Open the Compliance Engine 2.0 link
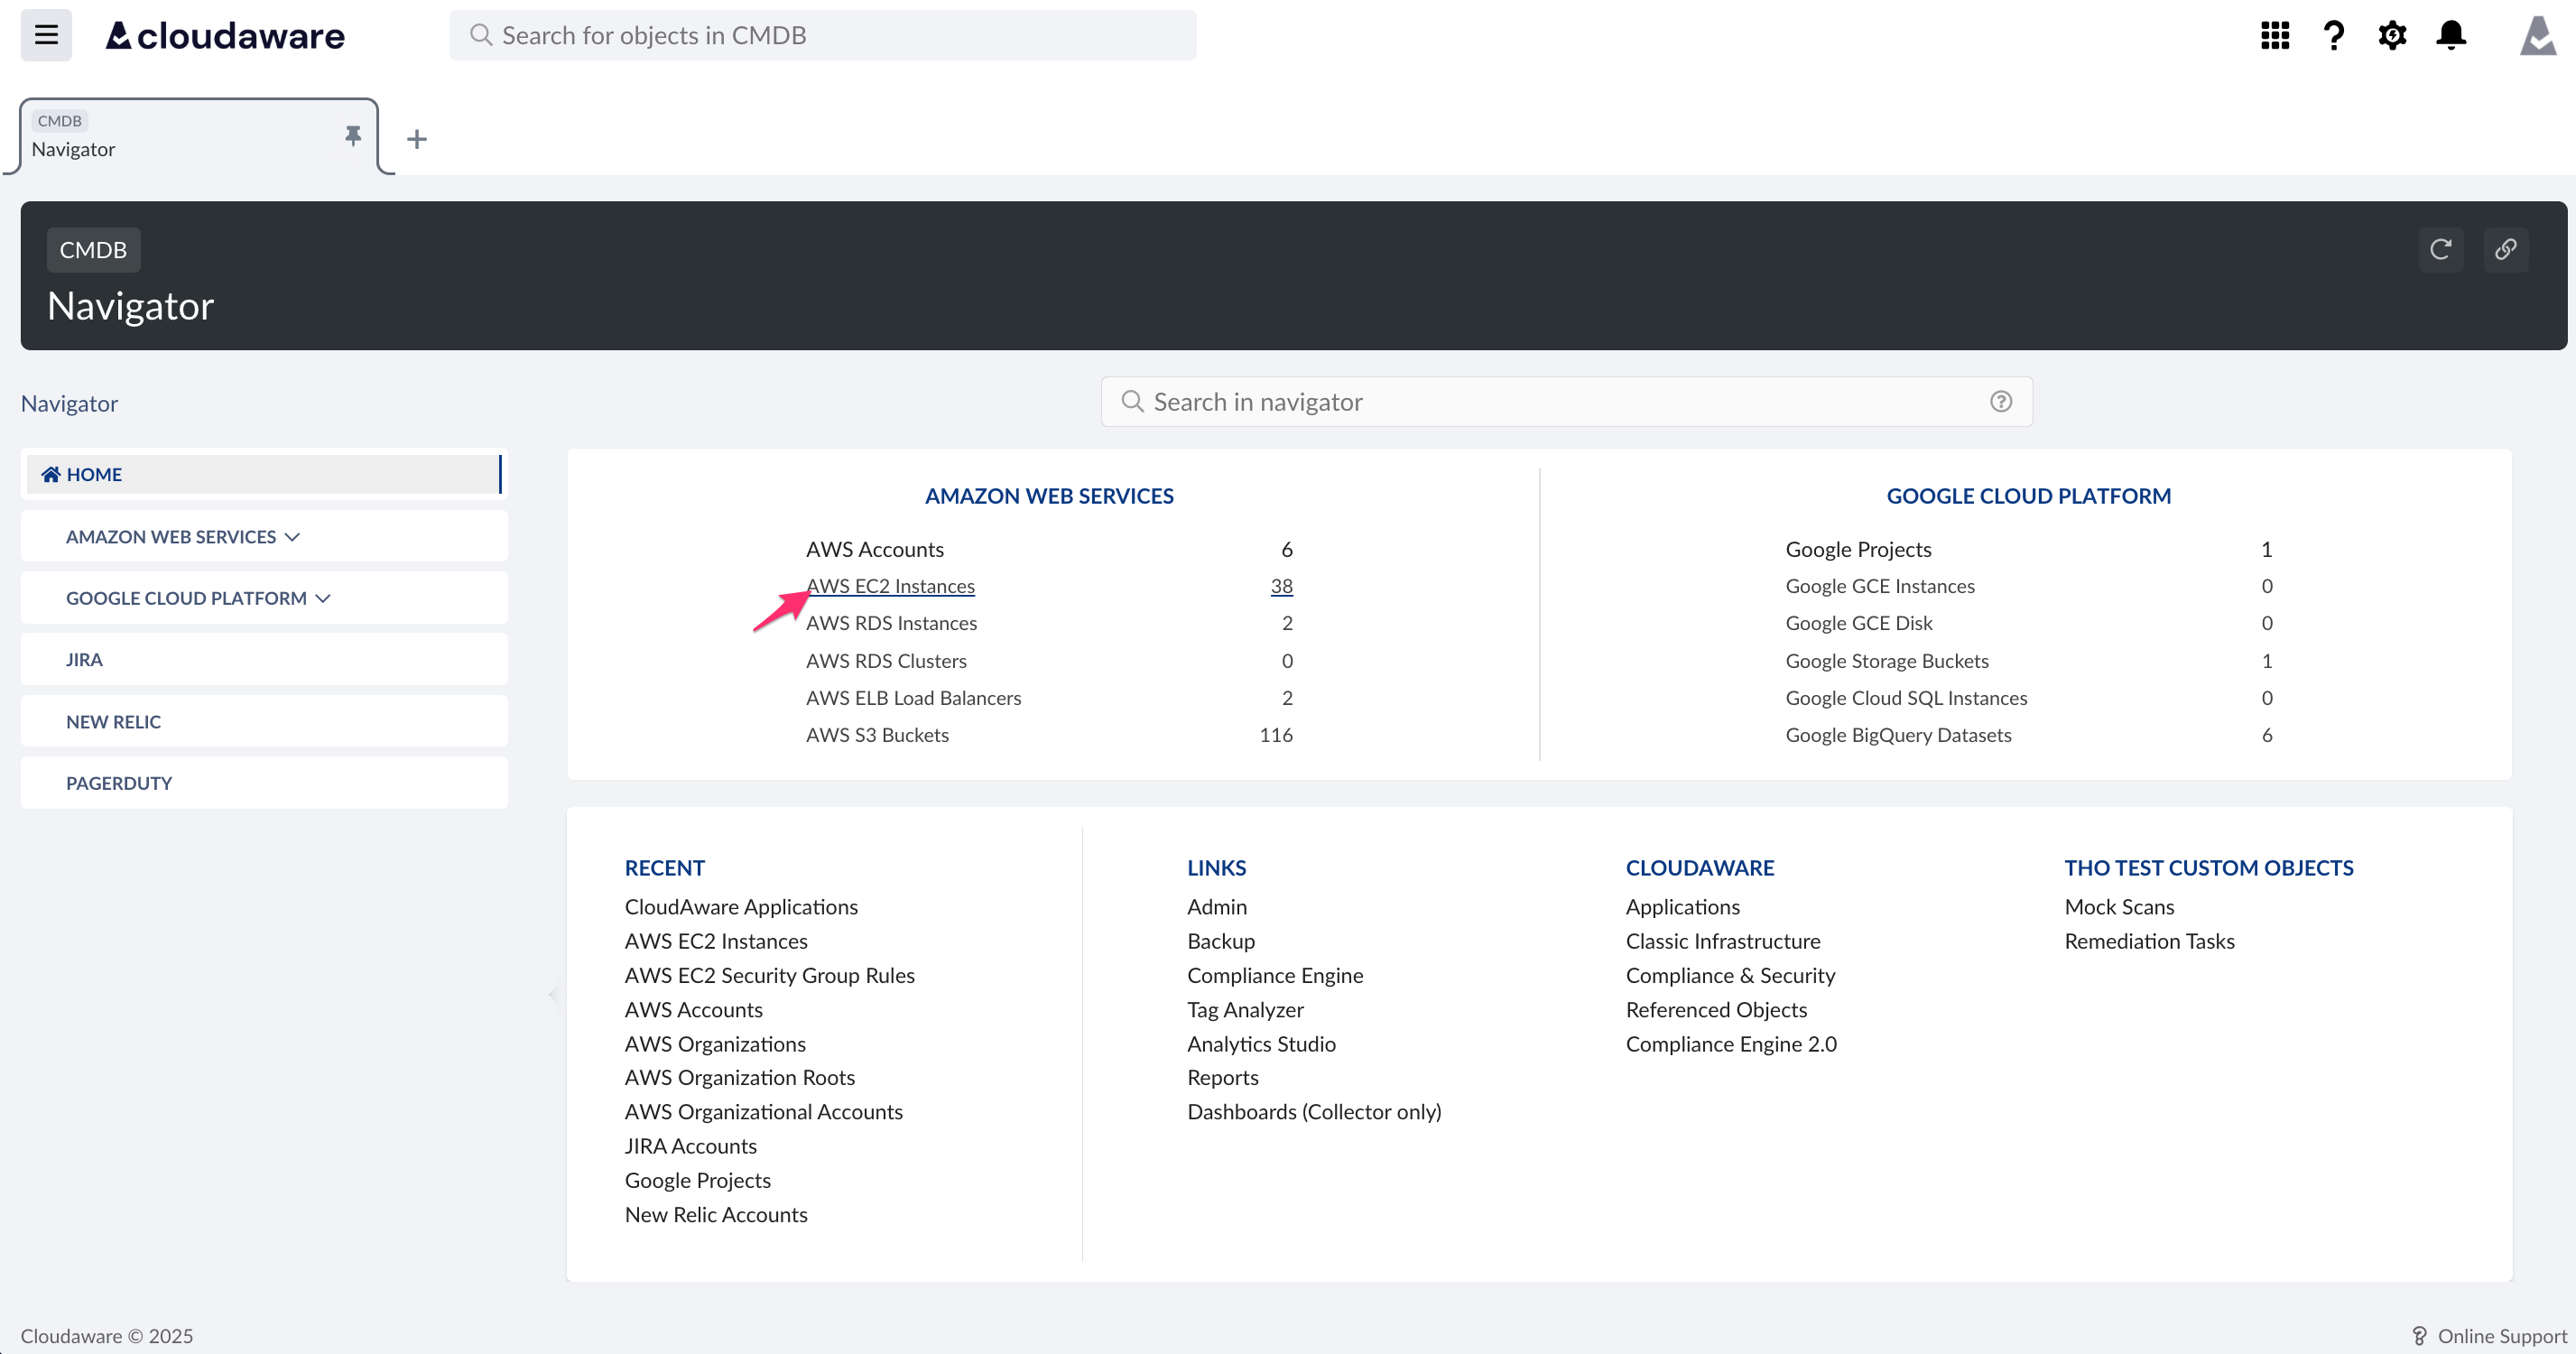Viewport: 2576px width, 1354px height. pyautogui.click(x=1731, y=1043)
